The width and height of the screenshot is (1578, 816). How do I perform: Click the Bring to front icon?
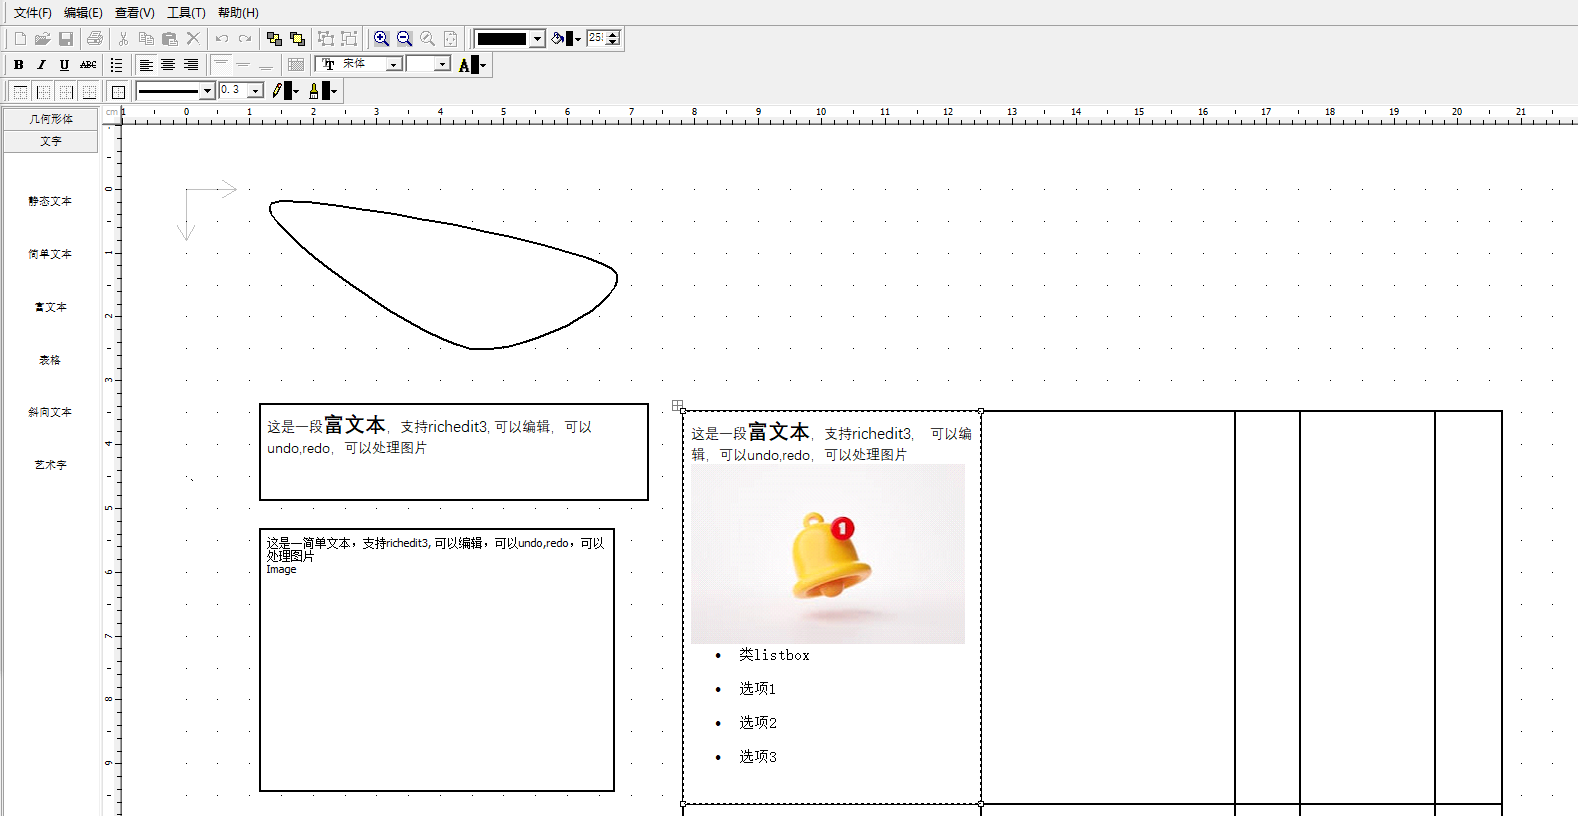(274, 39)
